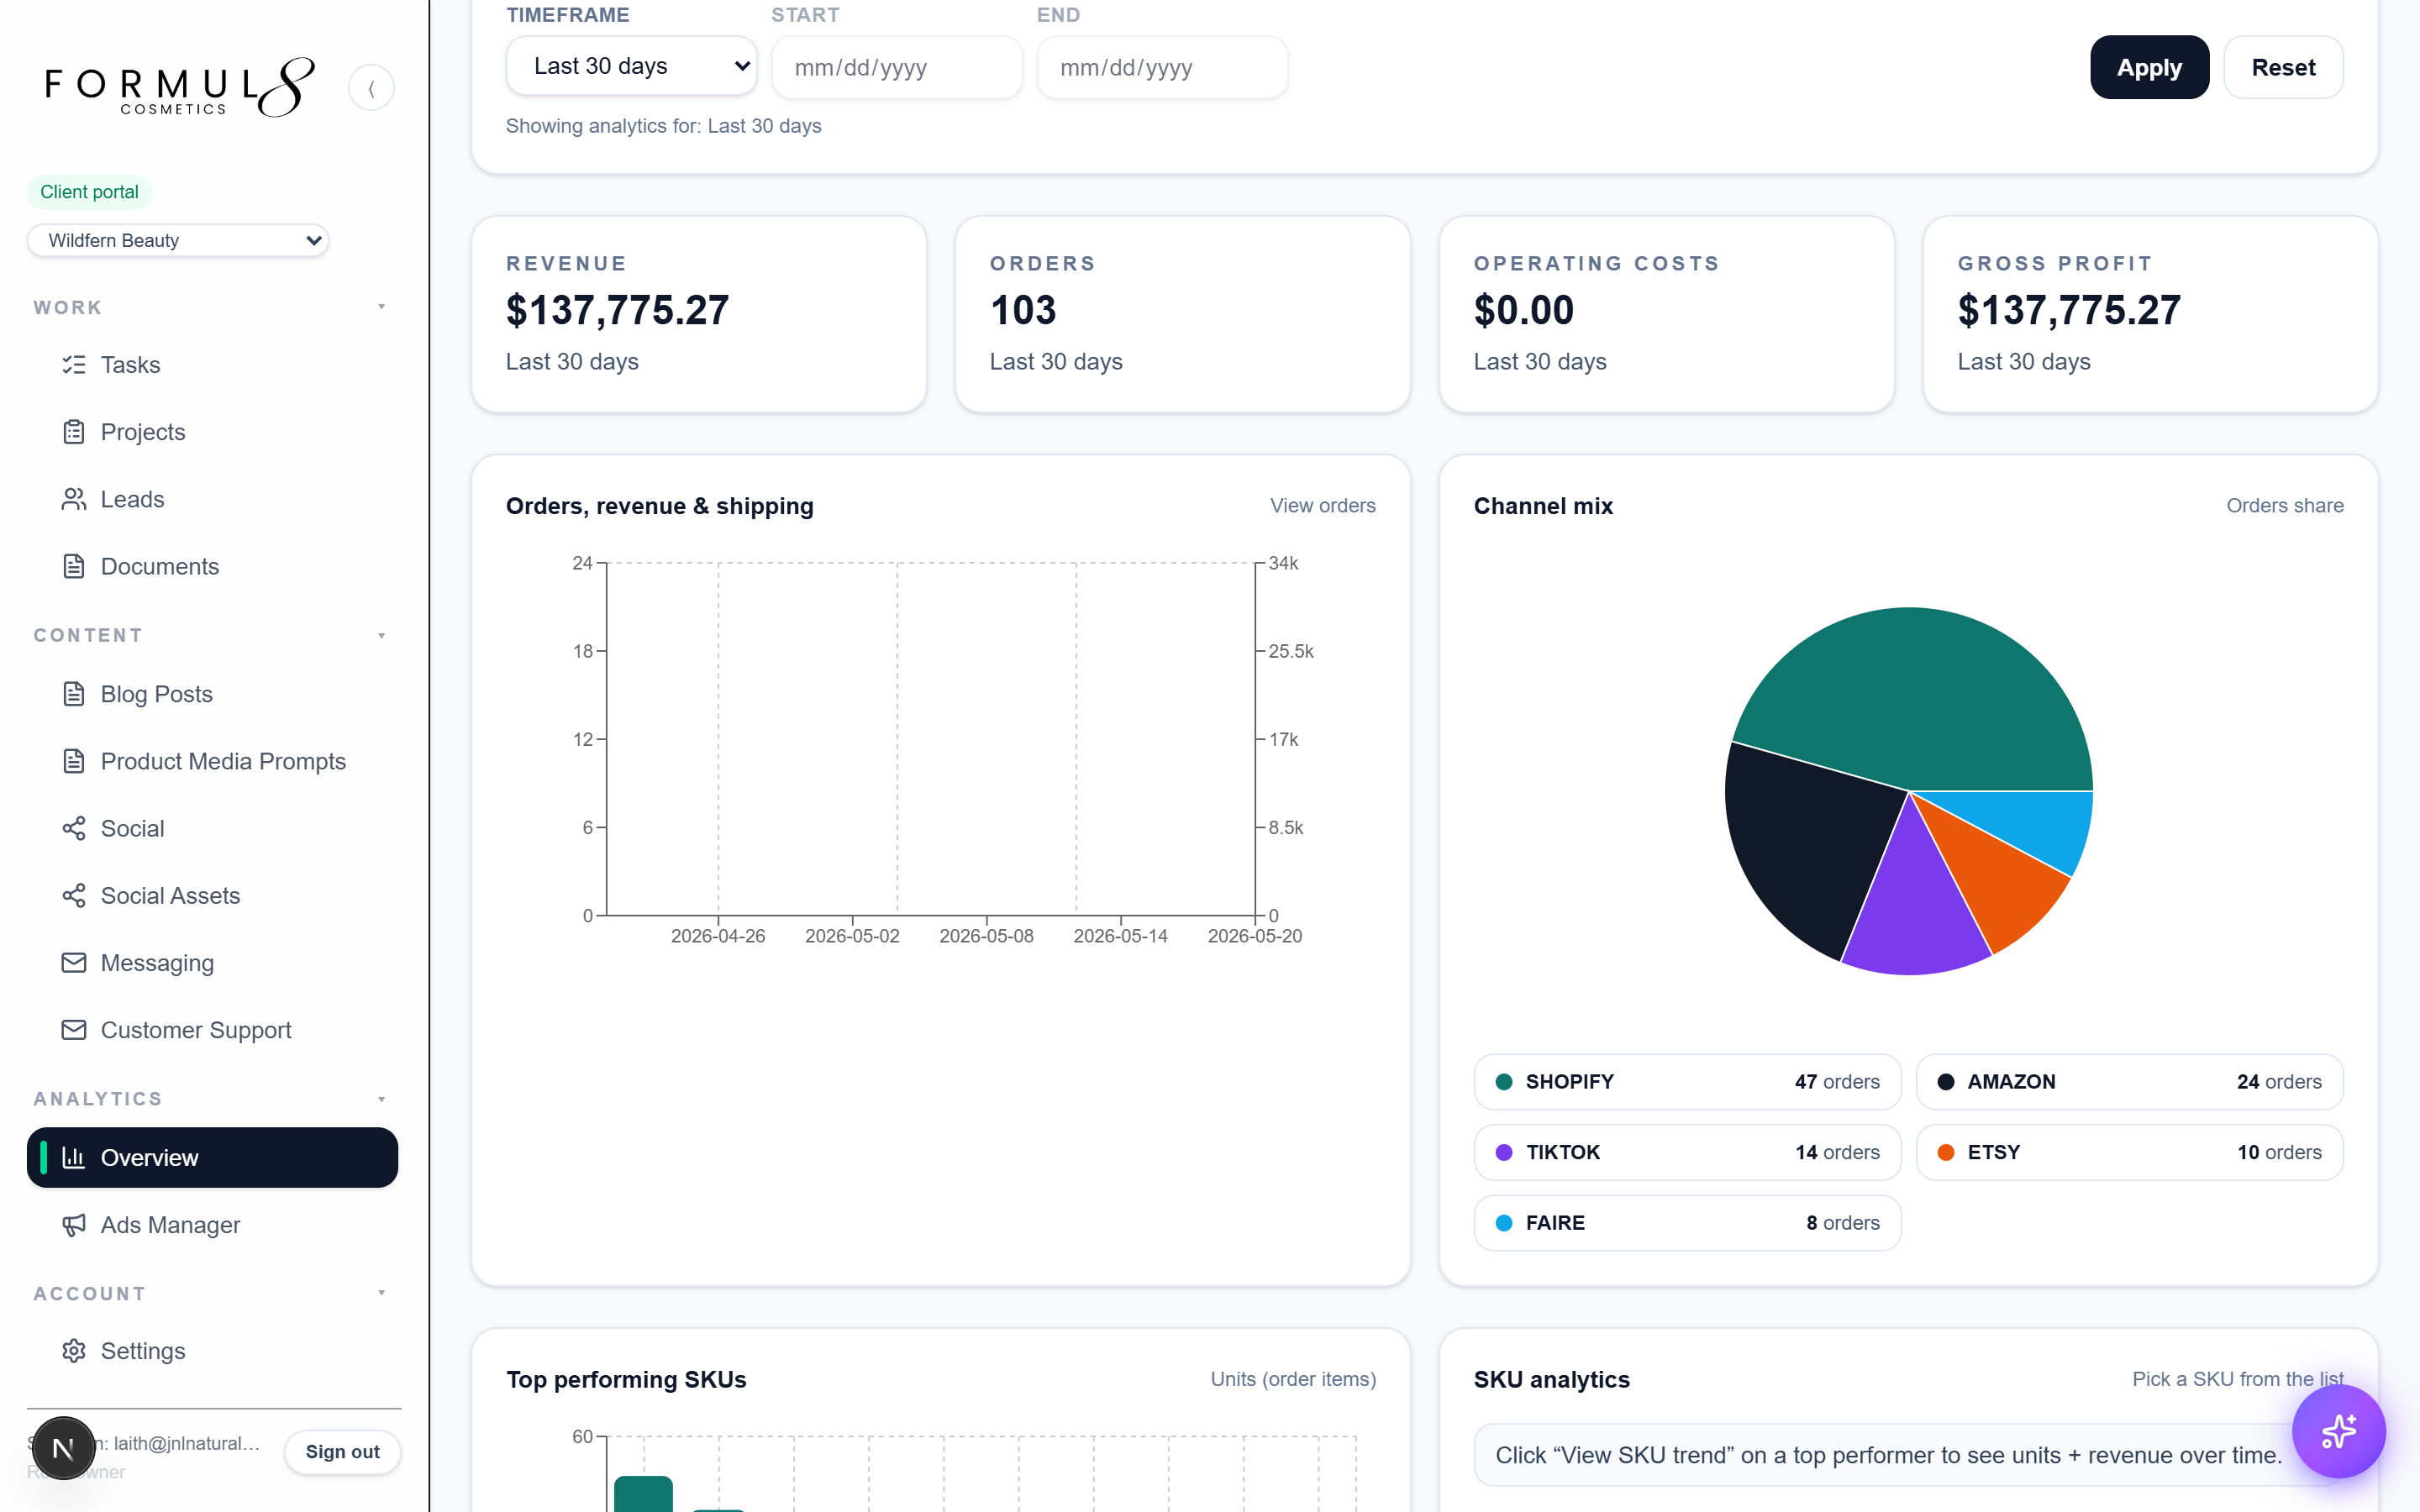2420x1512 pixels.
Task: Go to Projects in sidebar
Action: pyautogui.click(x=212, y=432)
